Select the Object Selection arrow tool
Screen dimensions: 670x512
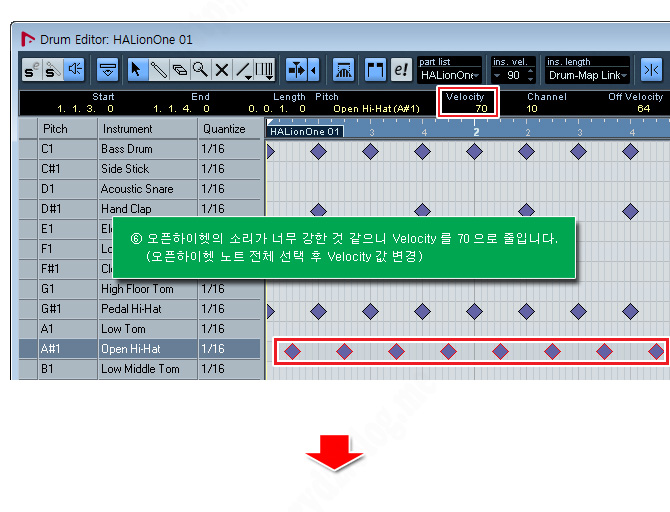tap(137, 69)
